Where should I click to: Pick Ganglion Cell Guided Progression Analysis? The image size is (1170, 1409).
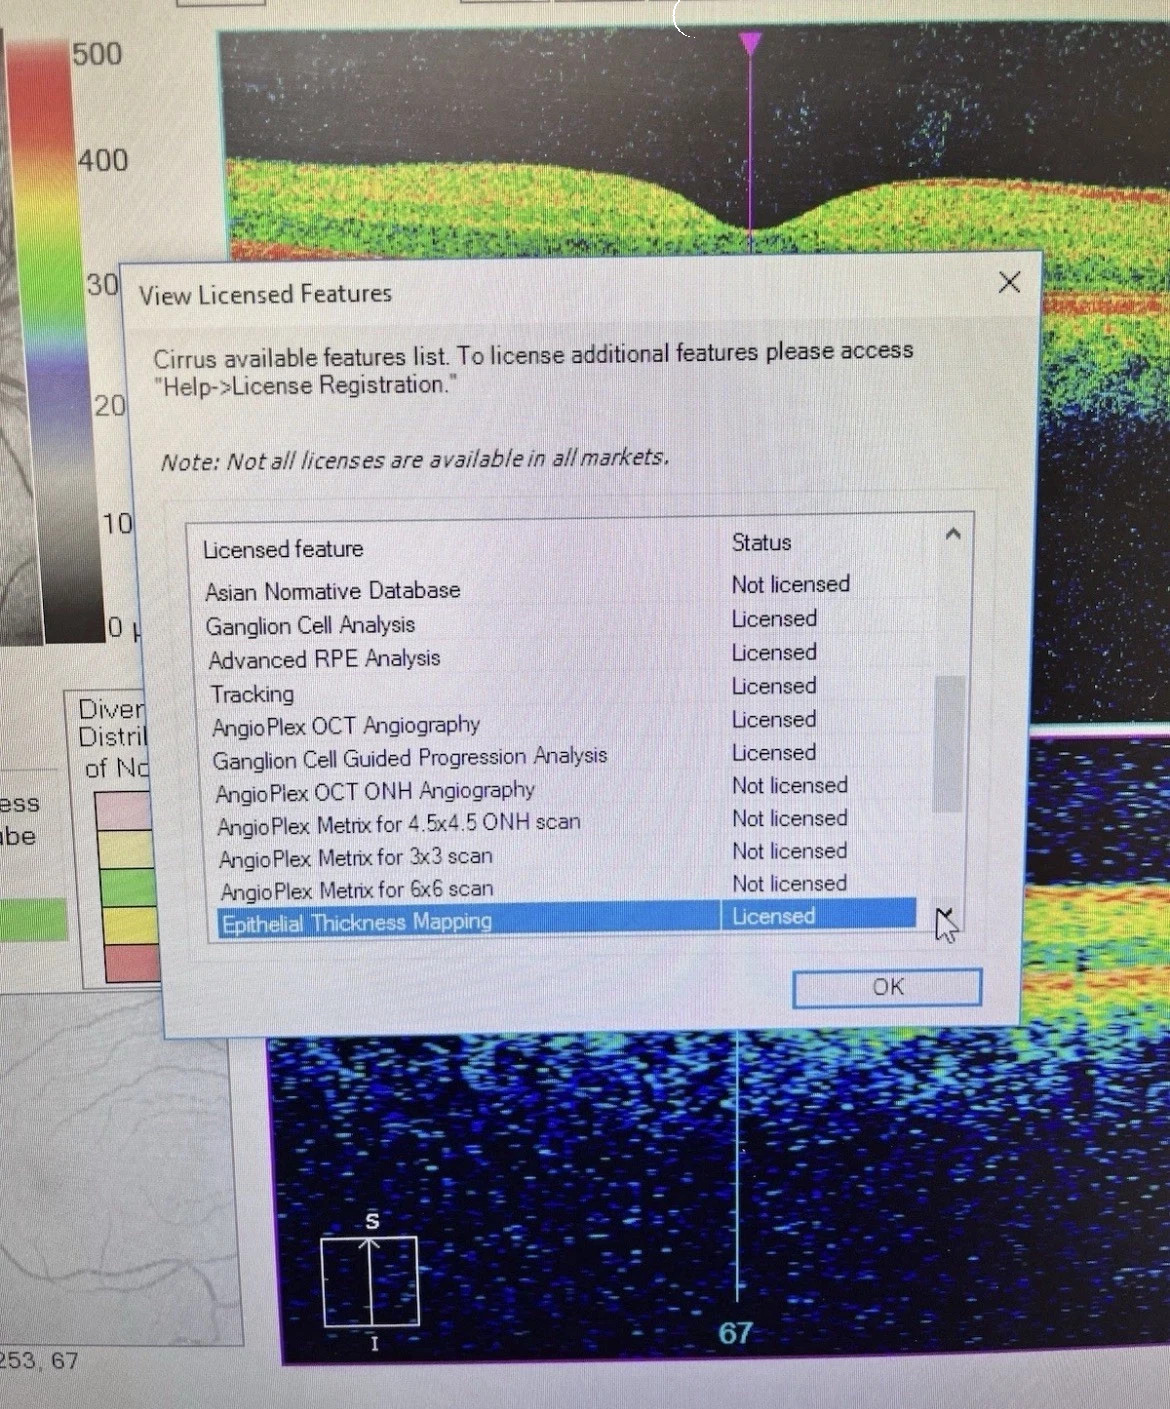click(409, 758)
